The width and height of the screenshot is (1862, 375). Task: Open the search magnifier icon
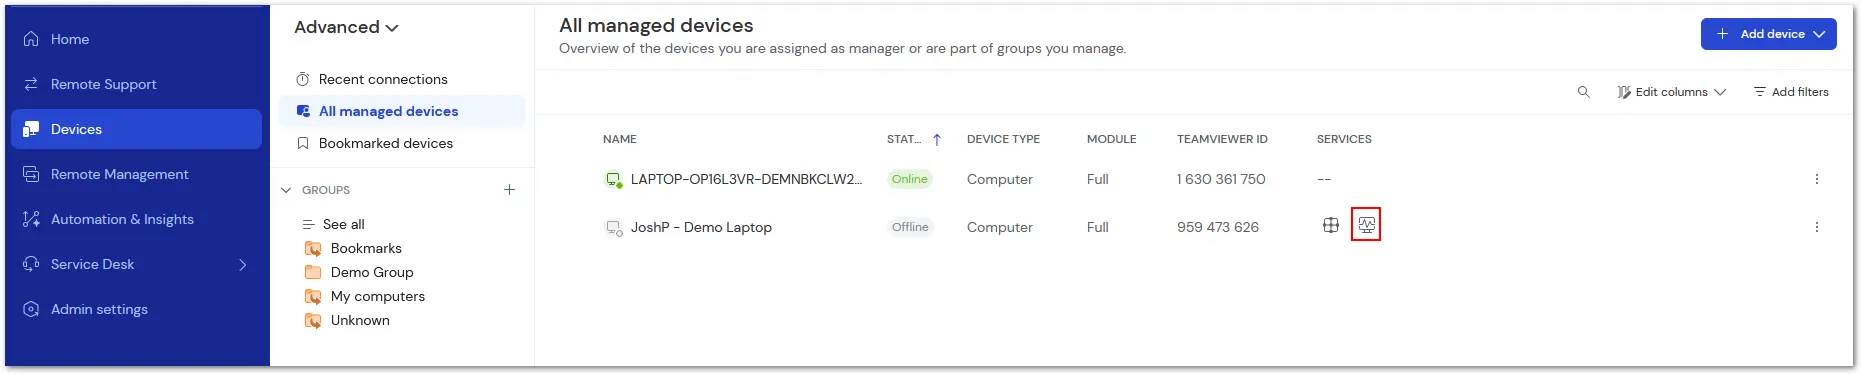pyautogui.click(x=1583, y=92)
